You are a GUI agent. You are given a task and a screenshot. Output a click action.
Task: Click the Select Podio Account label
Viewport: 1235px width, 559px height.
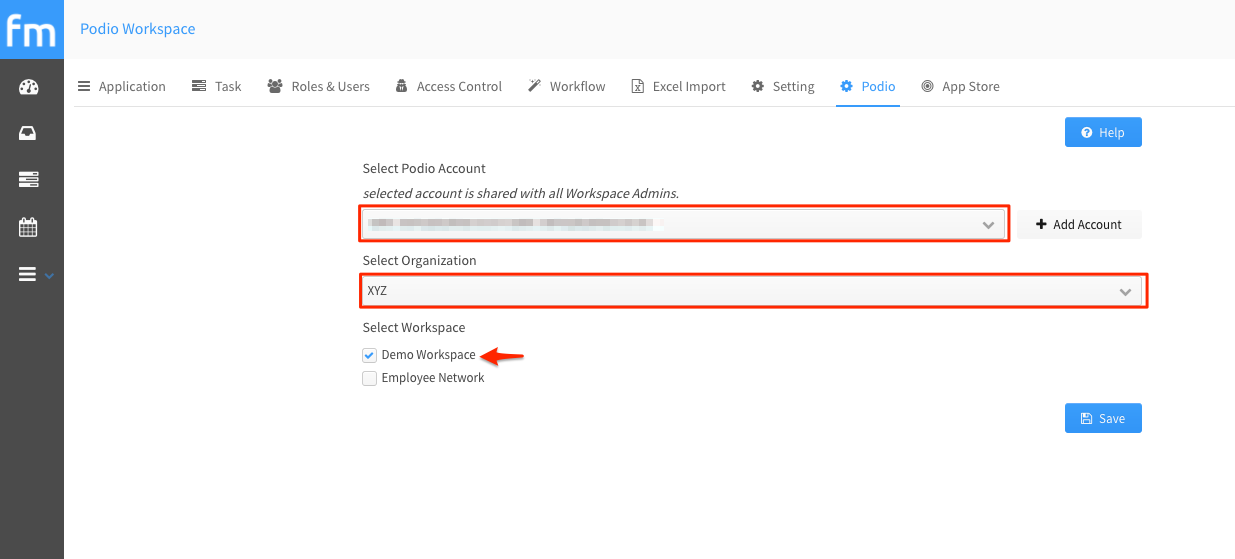tap(424, 168)
